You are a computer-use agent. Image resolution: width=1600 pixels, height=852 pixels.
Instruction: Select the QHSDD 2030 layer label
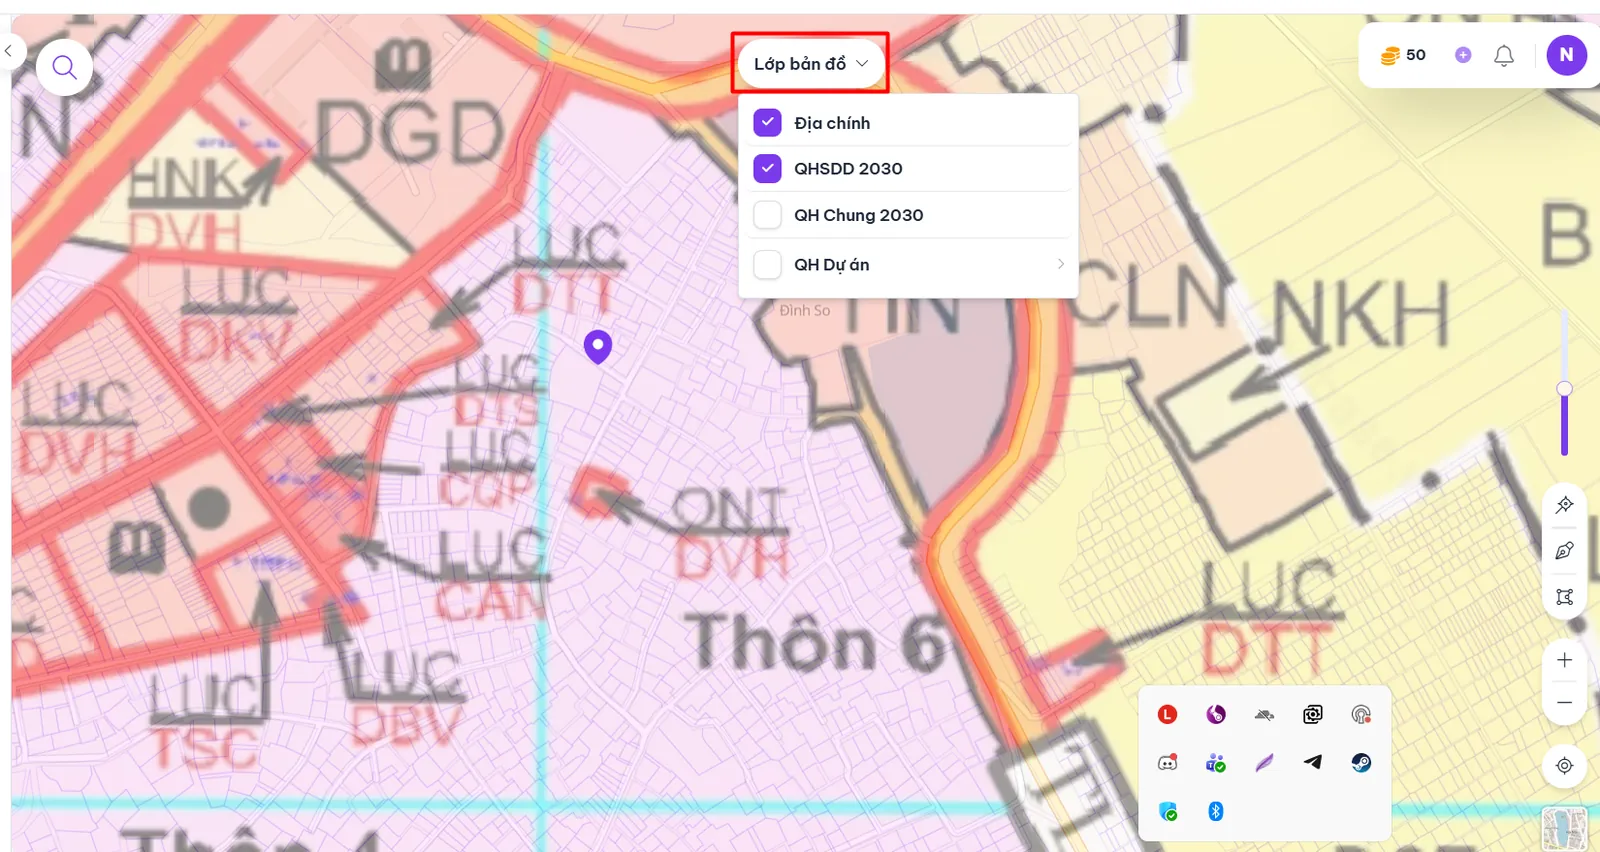(x=848, y=169)
